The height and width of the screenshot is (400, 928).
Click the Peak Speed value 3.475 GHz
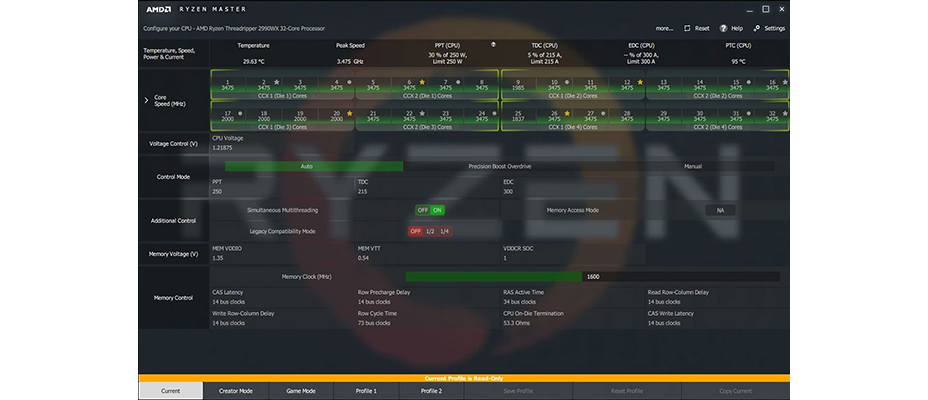tap(350, 61)
